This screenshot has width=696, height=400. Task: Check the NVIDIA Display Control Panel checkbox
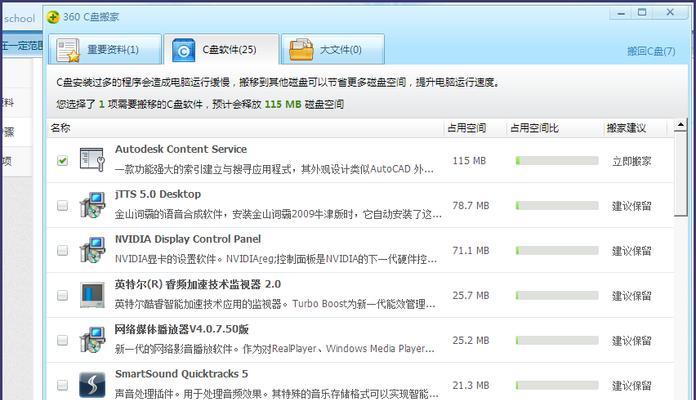pyautogui.click(x=63, y=250)
